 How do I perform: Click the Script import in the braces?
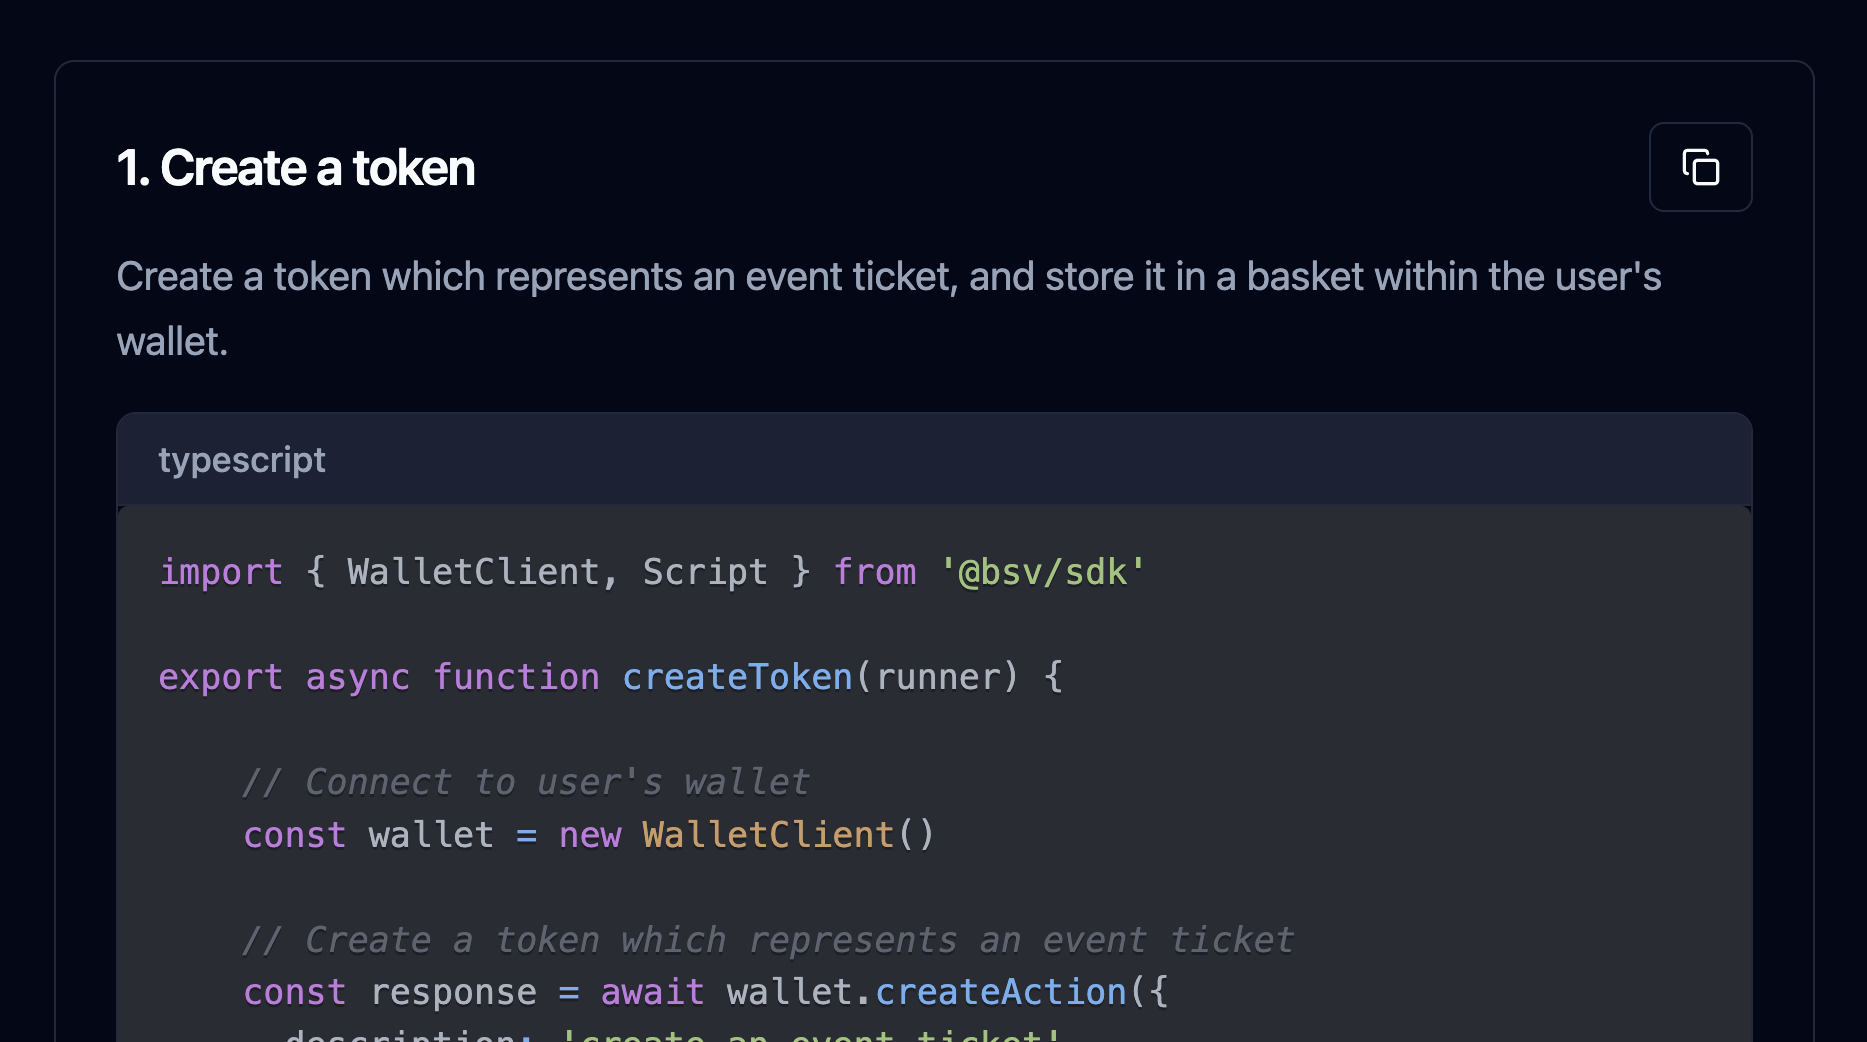point(706,571)
